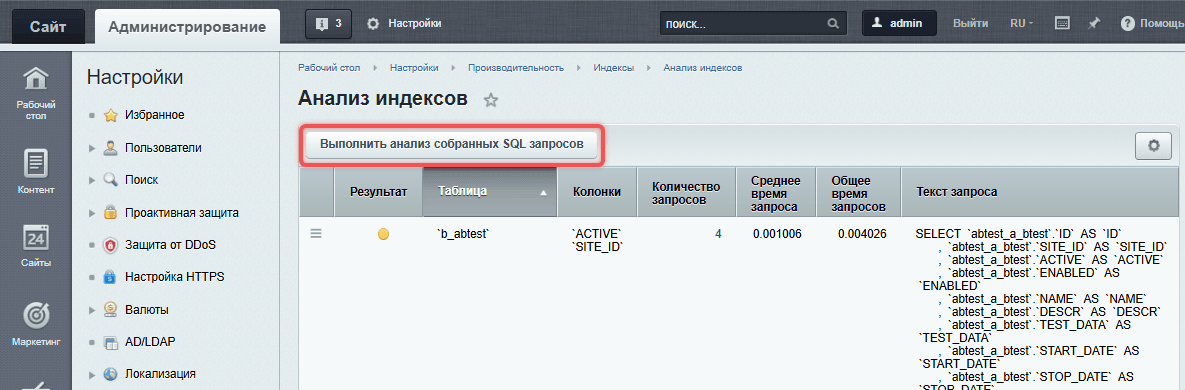Sort by the Таблица column header
This screenshot has height=390, width=1185.
[490, 192]
